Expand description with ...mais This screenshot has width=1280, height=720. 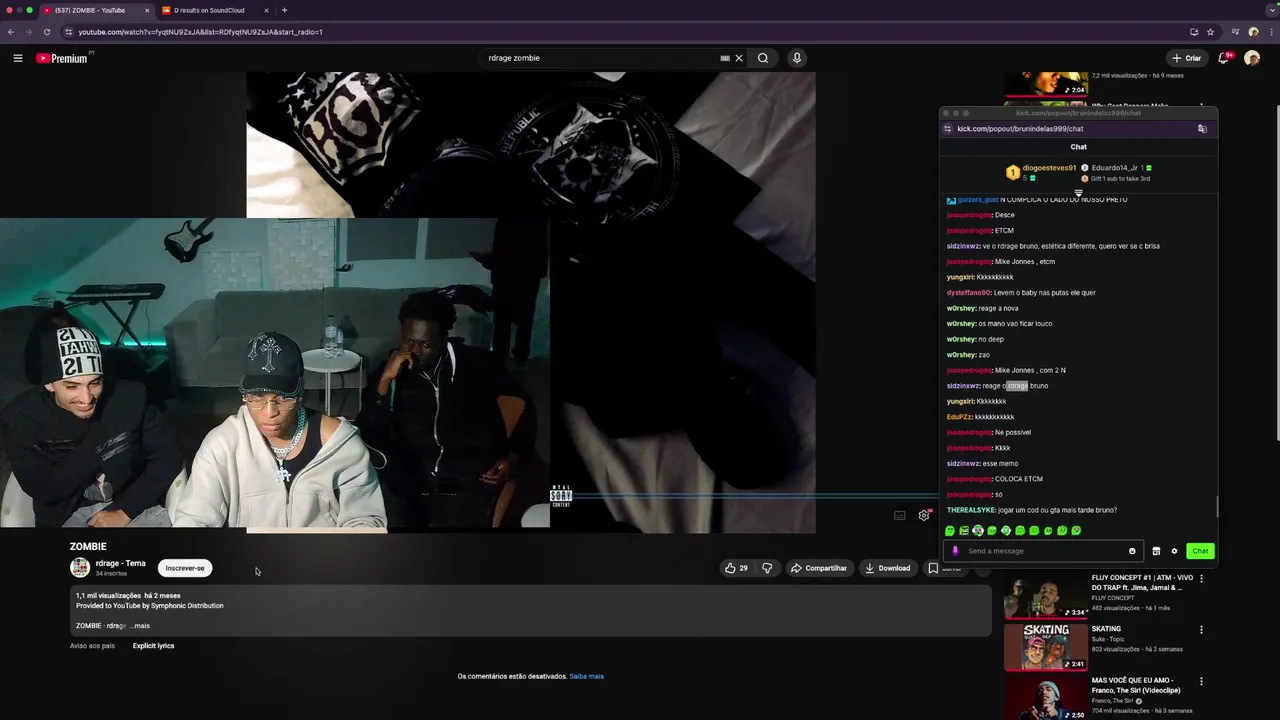pyautogui.click(x=141, y=626)
